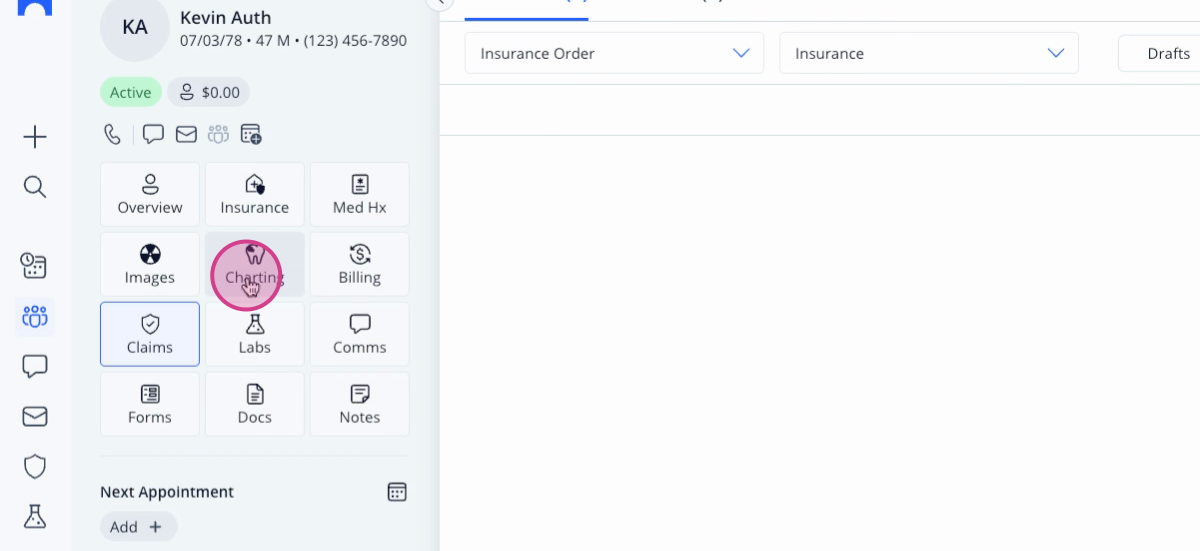
Task: Open the mail envelope sidebar icon
Action: click(x=35, y=416)
